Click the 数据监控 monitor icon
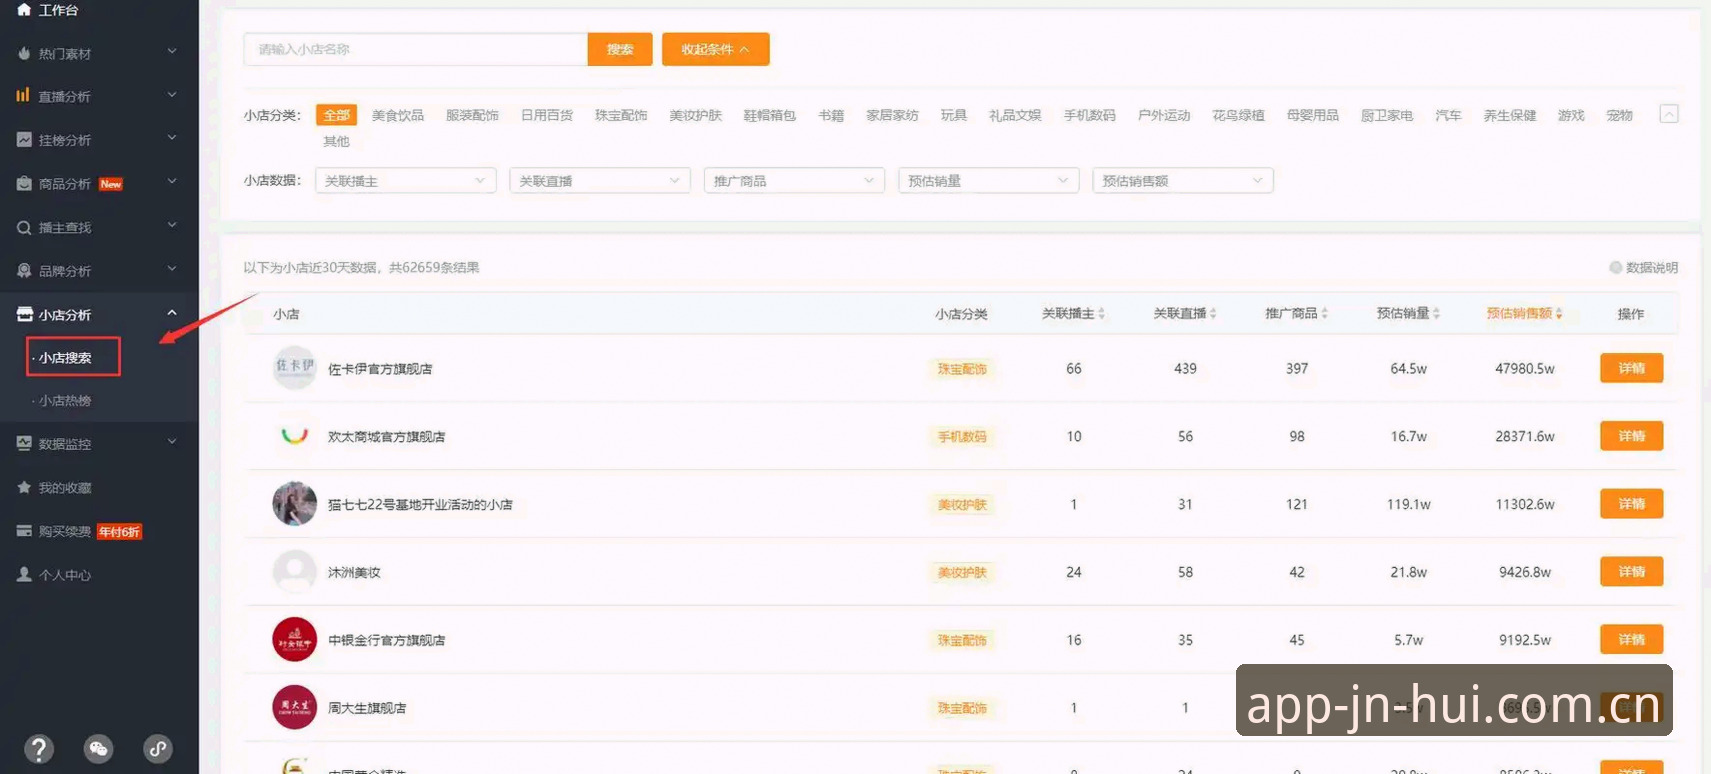The image size is (1711, 774). 24,443
